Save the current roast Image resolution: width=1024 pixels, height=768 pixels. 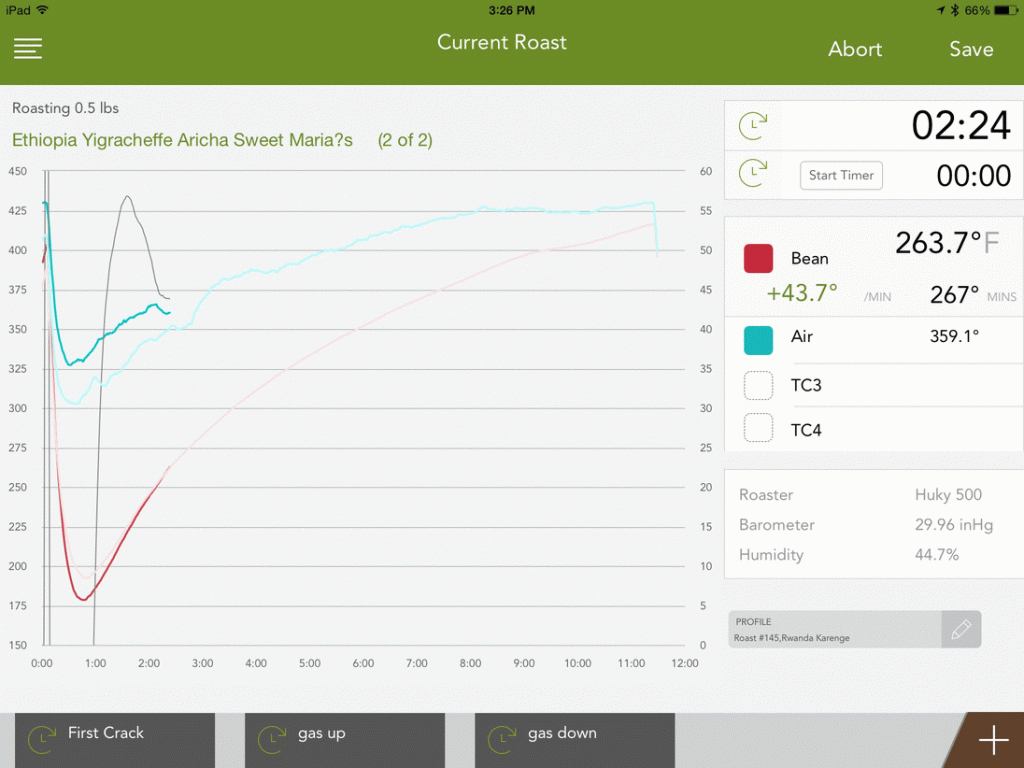point(971,49)
